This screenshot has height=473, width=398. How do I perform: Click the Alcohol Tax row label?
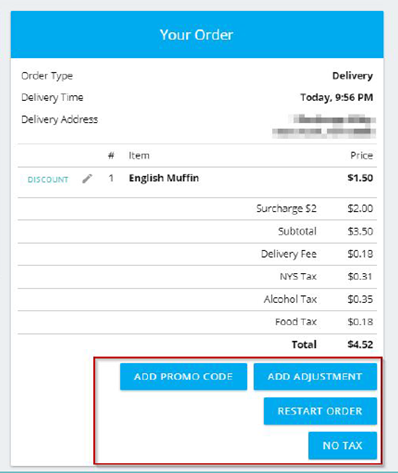tap(290, 299)
